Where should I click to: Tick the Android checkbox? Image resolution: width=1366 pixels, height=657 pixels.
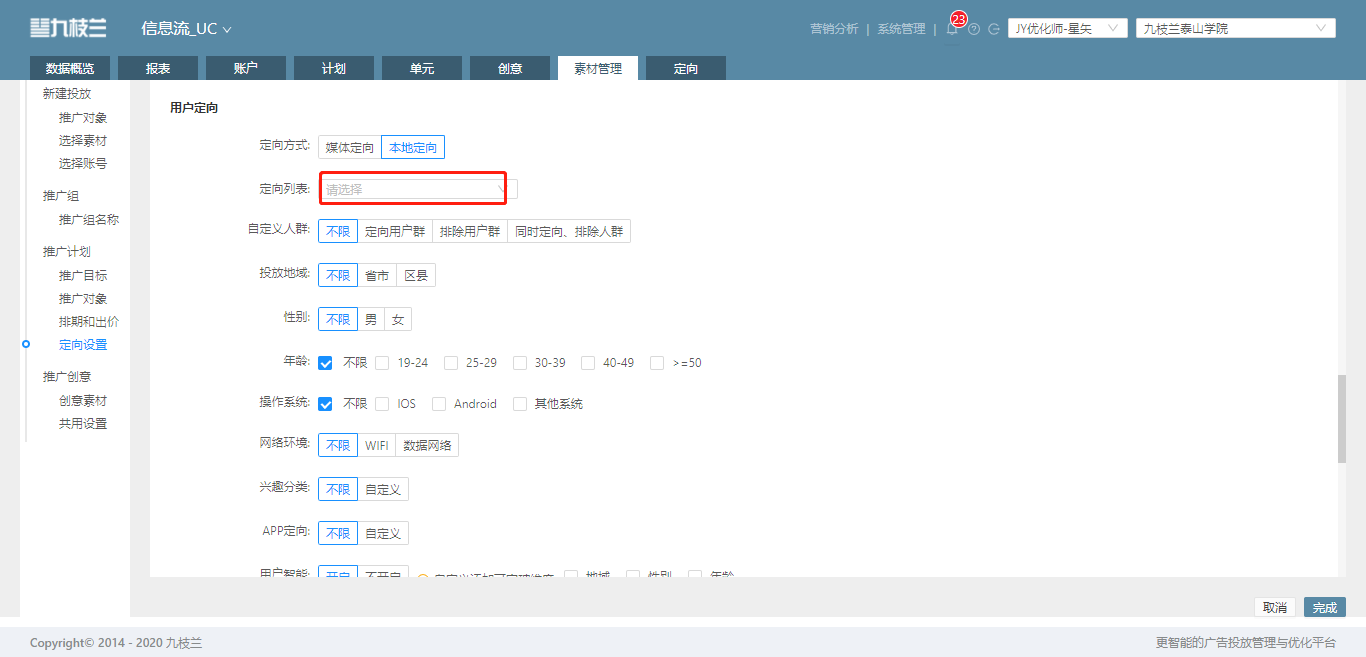(x=439, y=404)
